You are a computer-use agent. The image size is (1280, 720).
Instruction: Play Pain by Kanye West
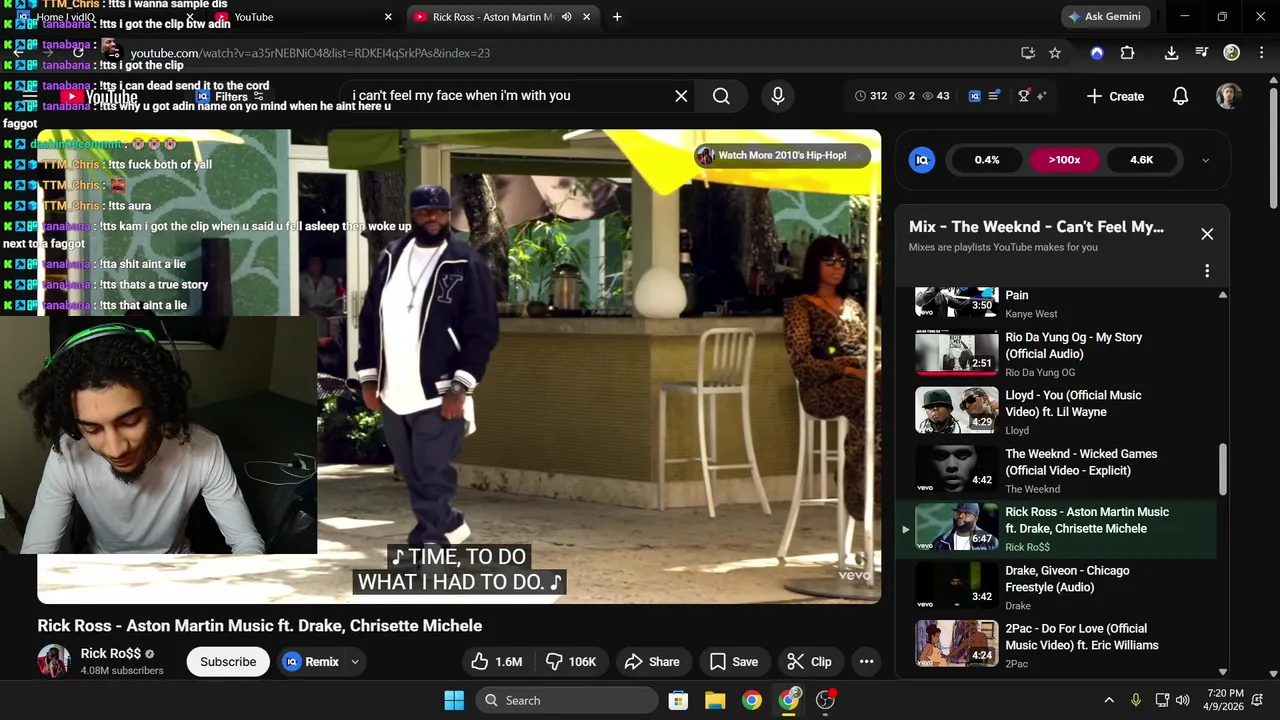pos(1055,302)
